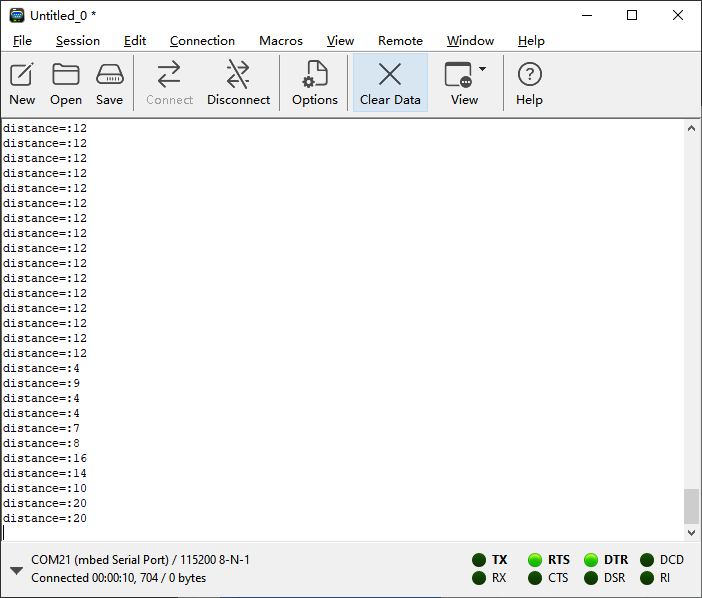Click the View toolbar icon
The height and width of the screenshot is (598, 702).
(x=459, y=83)
